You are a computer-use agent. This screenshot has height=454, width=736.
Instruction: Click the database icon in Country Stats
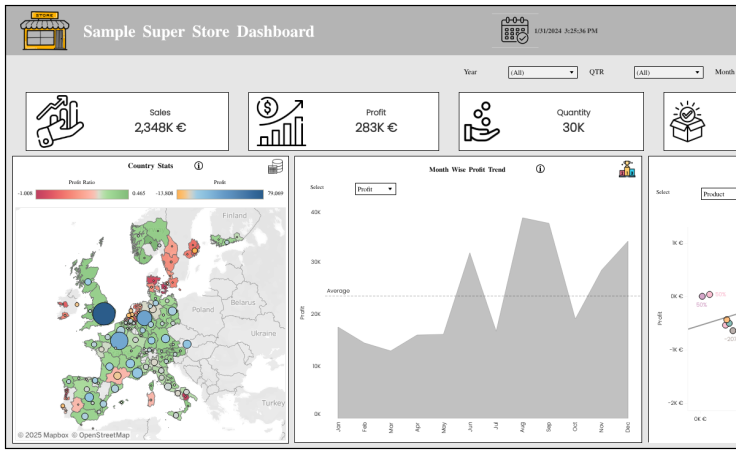click(x=274, y=168)
